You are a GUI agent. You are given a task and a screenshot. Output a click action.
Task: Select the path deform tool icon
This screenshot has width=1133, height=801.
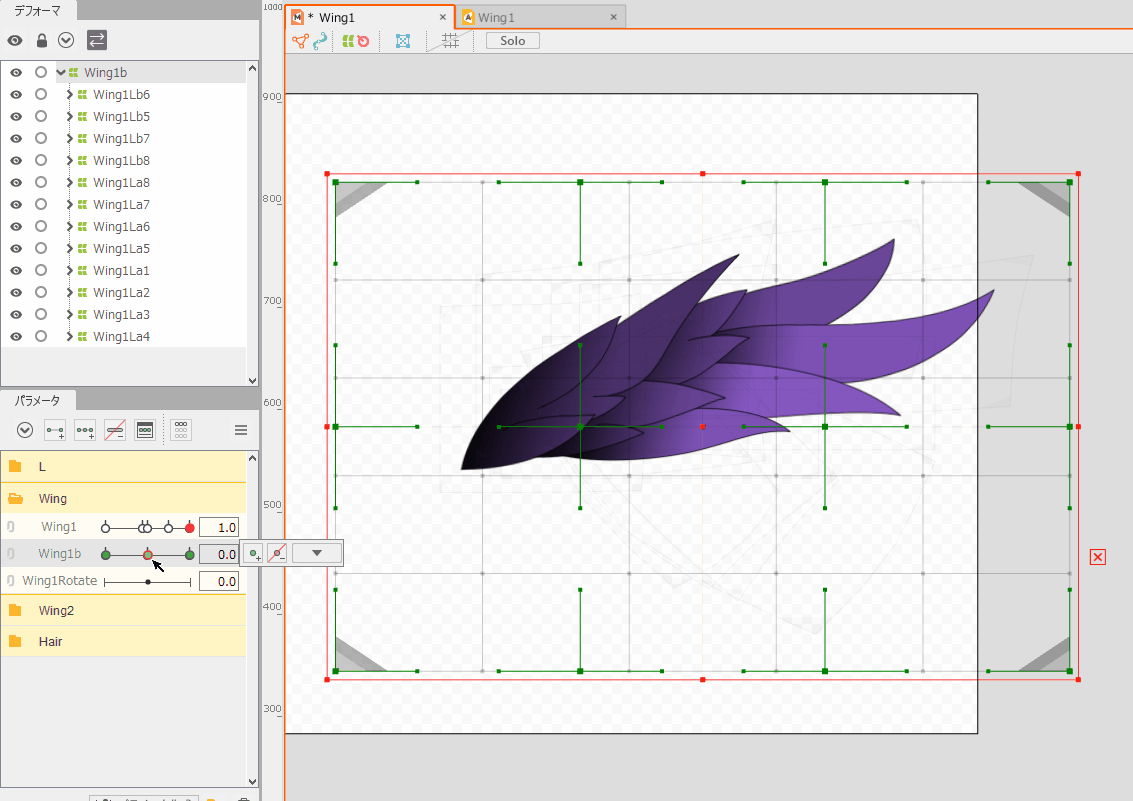(320, 41)
